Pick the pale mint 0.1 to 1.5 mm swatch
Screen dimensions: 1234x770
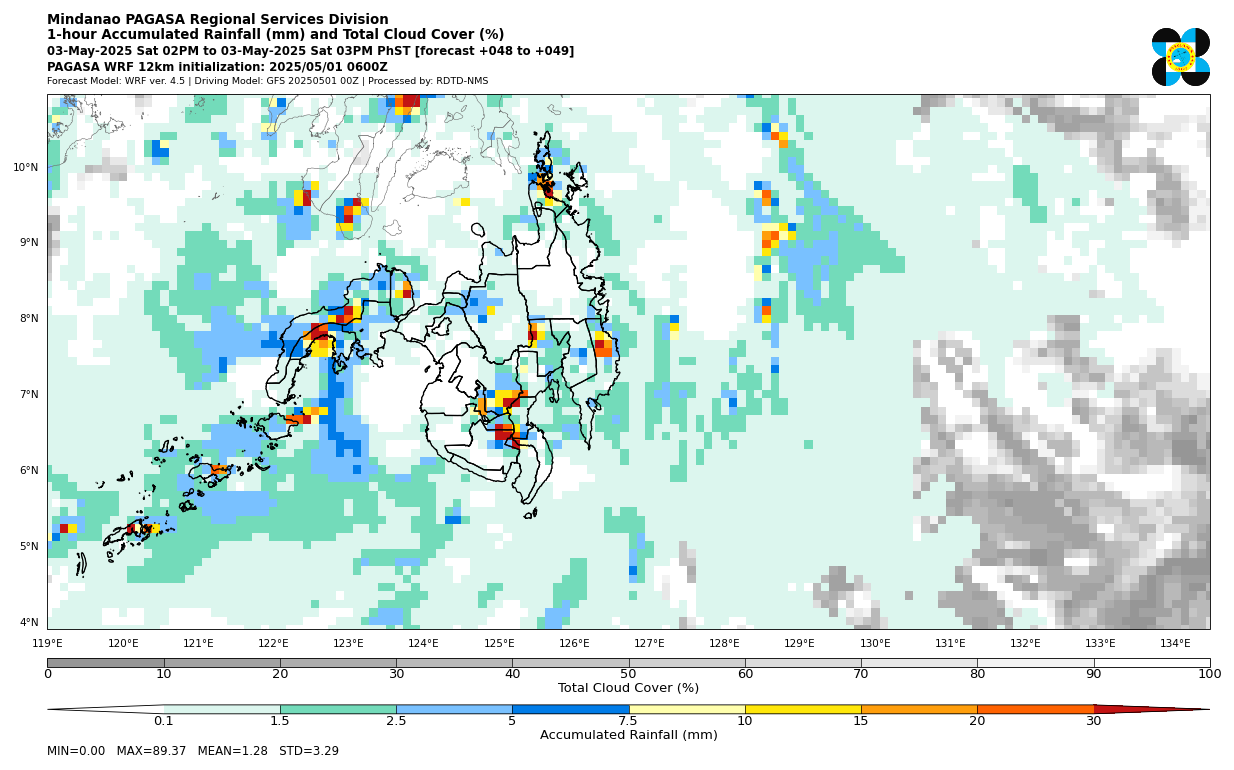(222, 709)
